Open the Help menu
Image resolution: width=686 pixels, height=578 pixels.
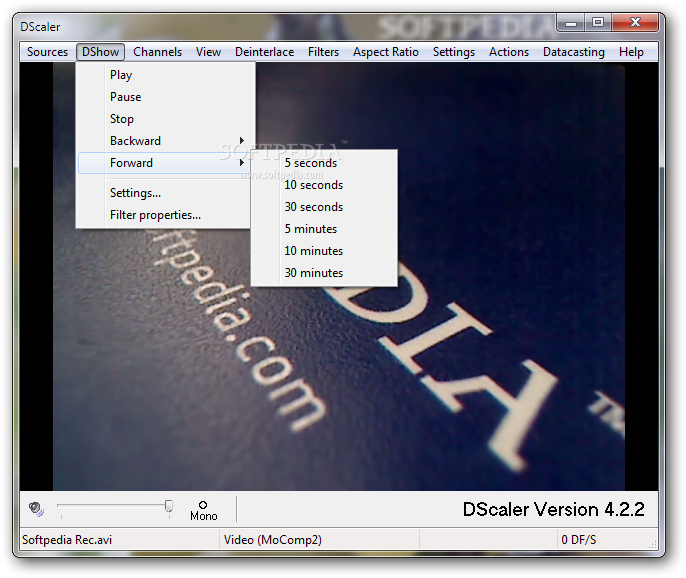pyautogui.click(x=631, y=52)
